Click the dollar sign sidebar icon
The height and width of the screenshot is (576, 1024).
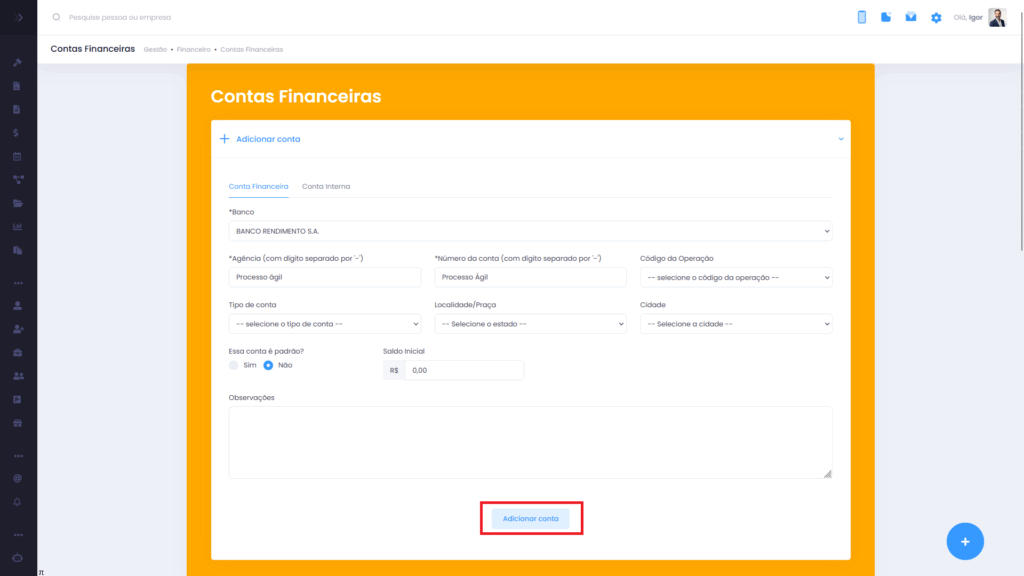pyautogui.click(x=17, y=133)
